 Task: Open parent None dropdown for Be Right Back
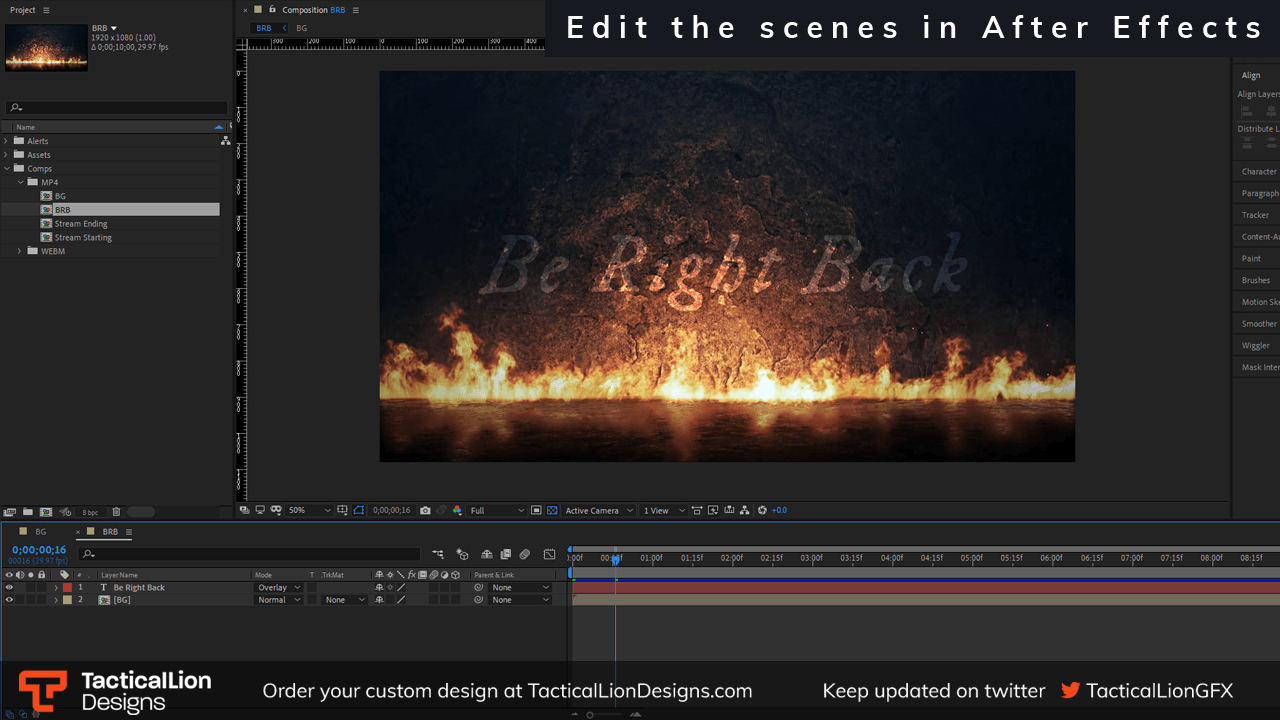point(520,588)
